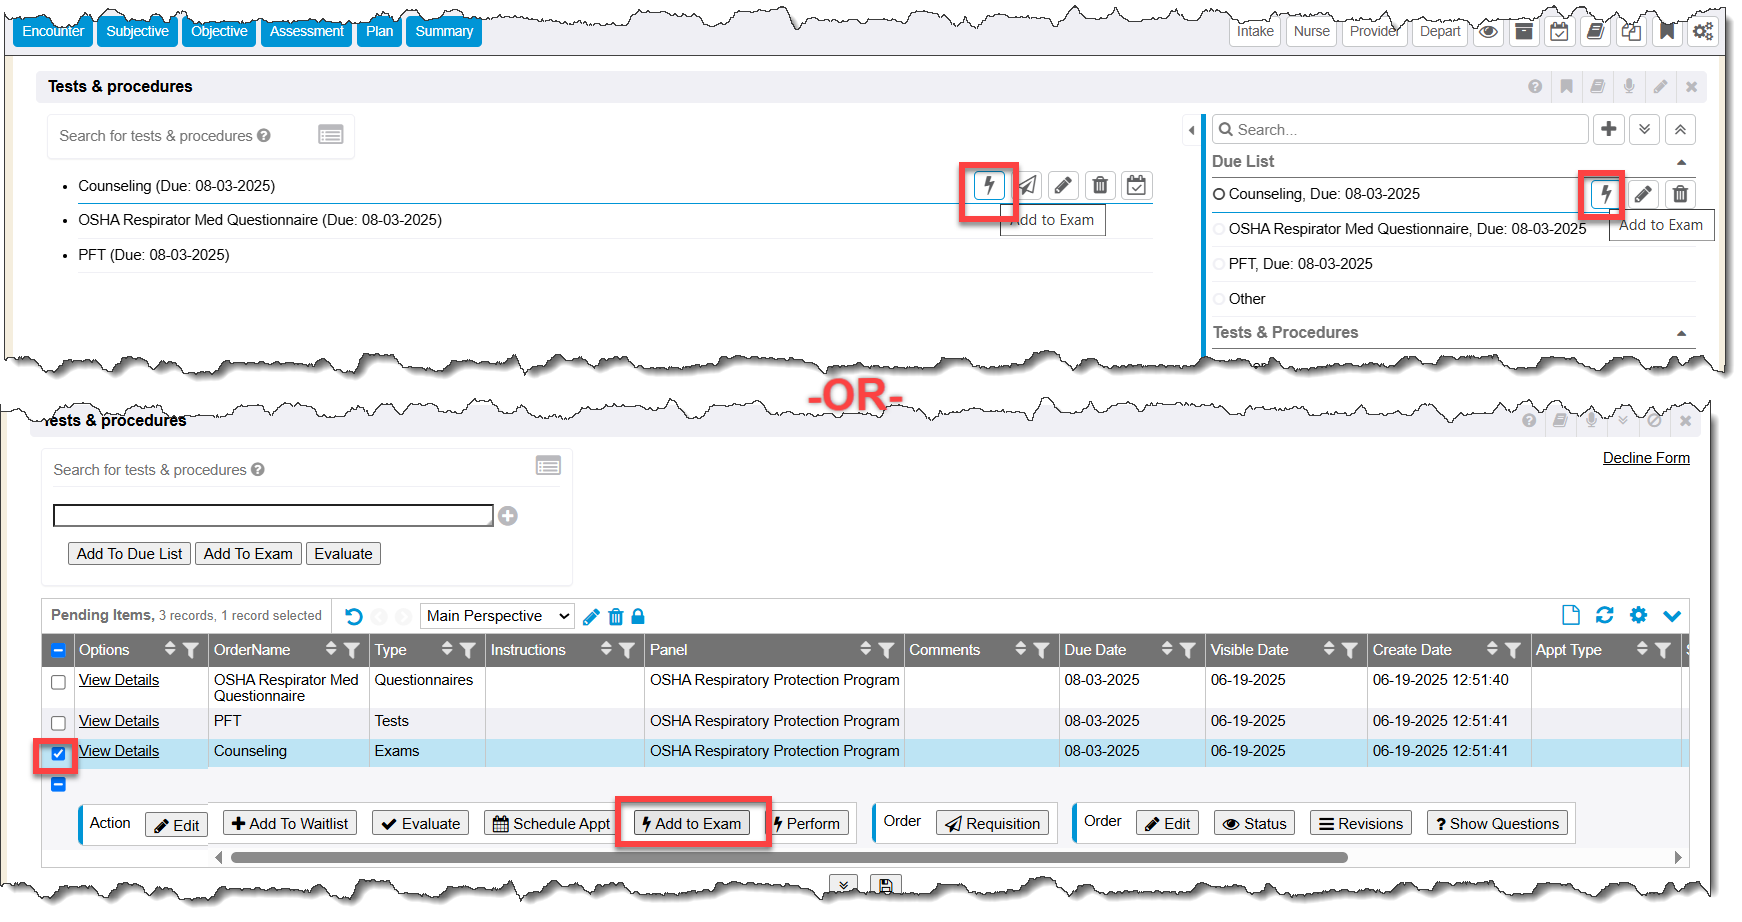1742x922 pixels.
Task: Check the PFT row checkbox
Action: coord(58,722)
